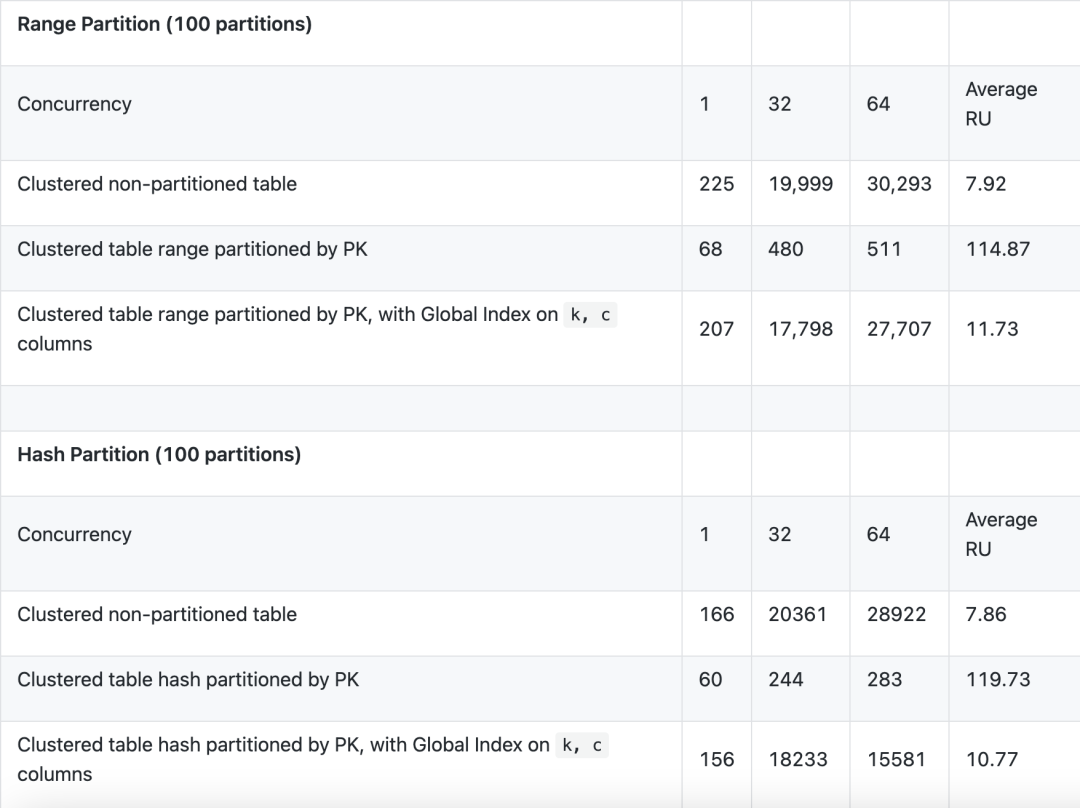Select the 119.73 Average RU cell
Screen dimensions: 1080x808
[x=997, y=680]
